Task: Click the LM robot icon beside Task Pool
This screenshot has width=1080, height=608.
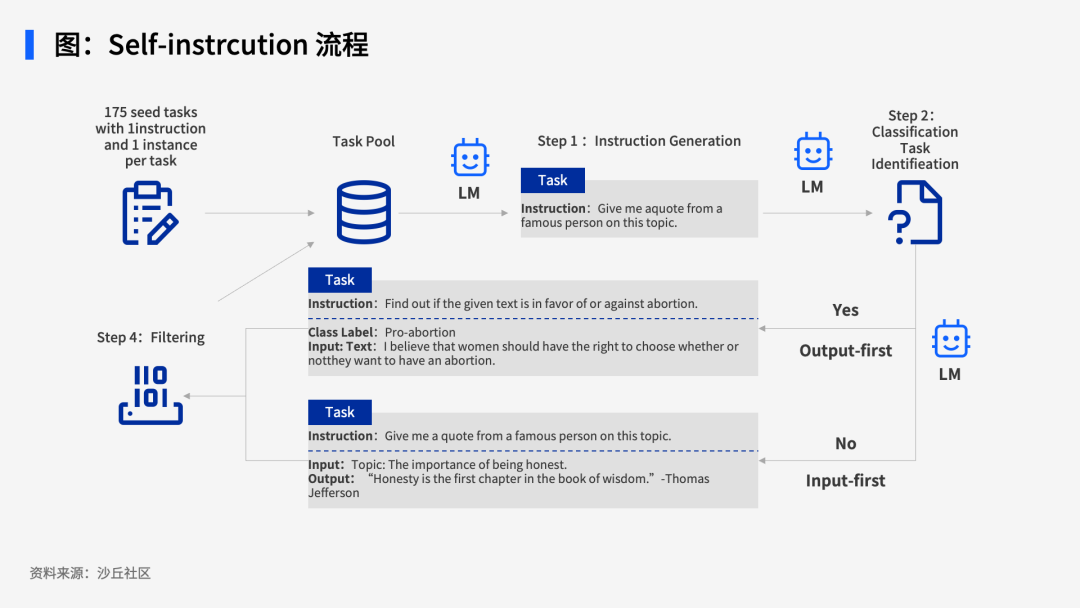Action: click(x=470, y=158)
